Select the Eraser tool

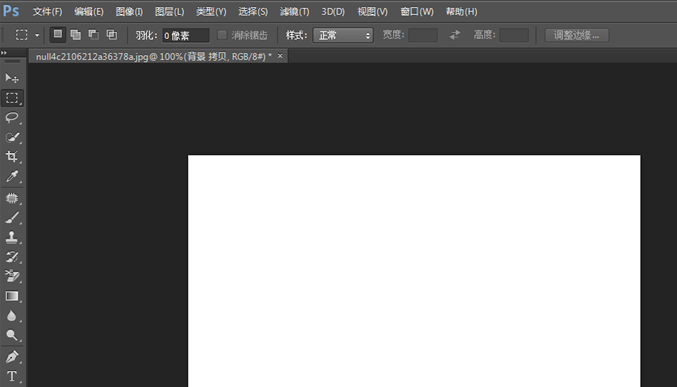coord(12,276)
